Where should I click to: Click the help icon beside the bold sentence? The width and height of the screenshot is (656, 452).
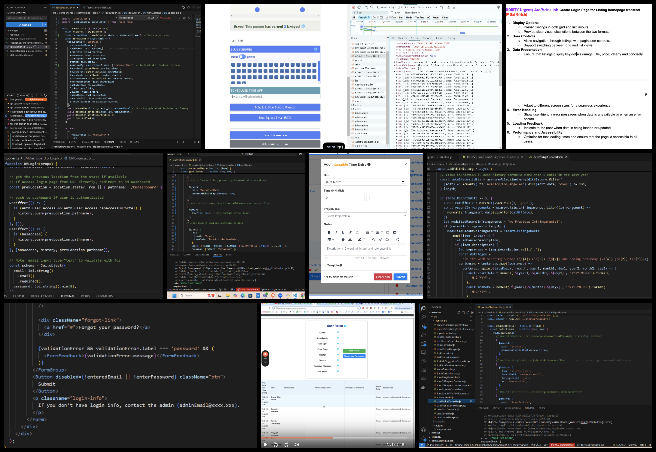coord(304,26)
